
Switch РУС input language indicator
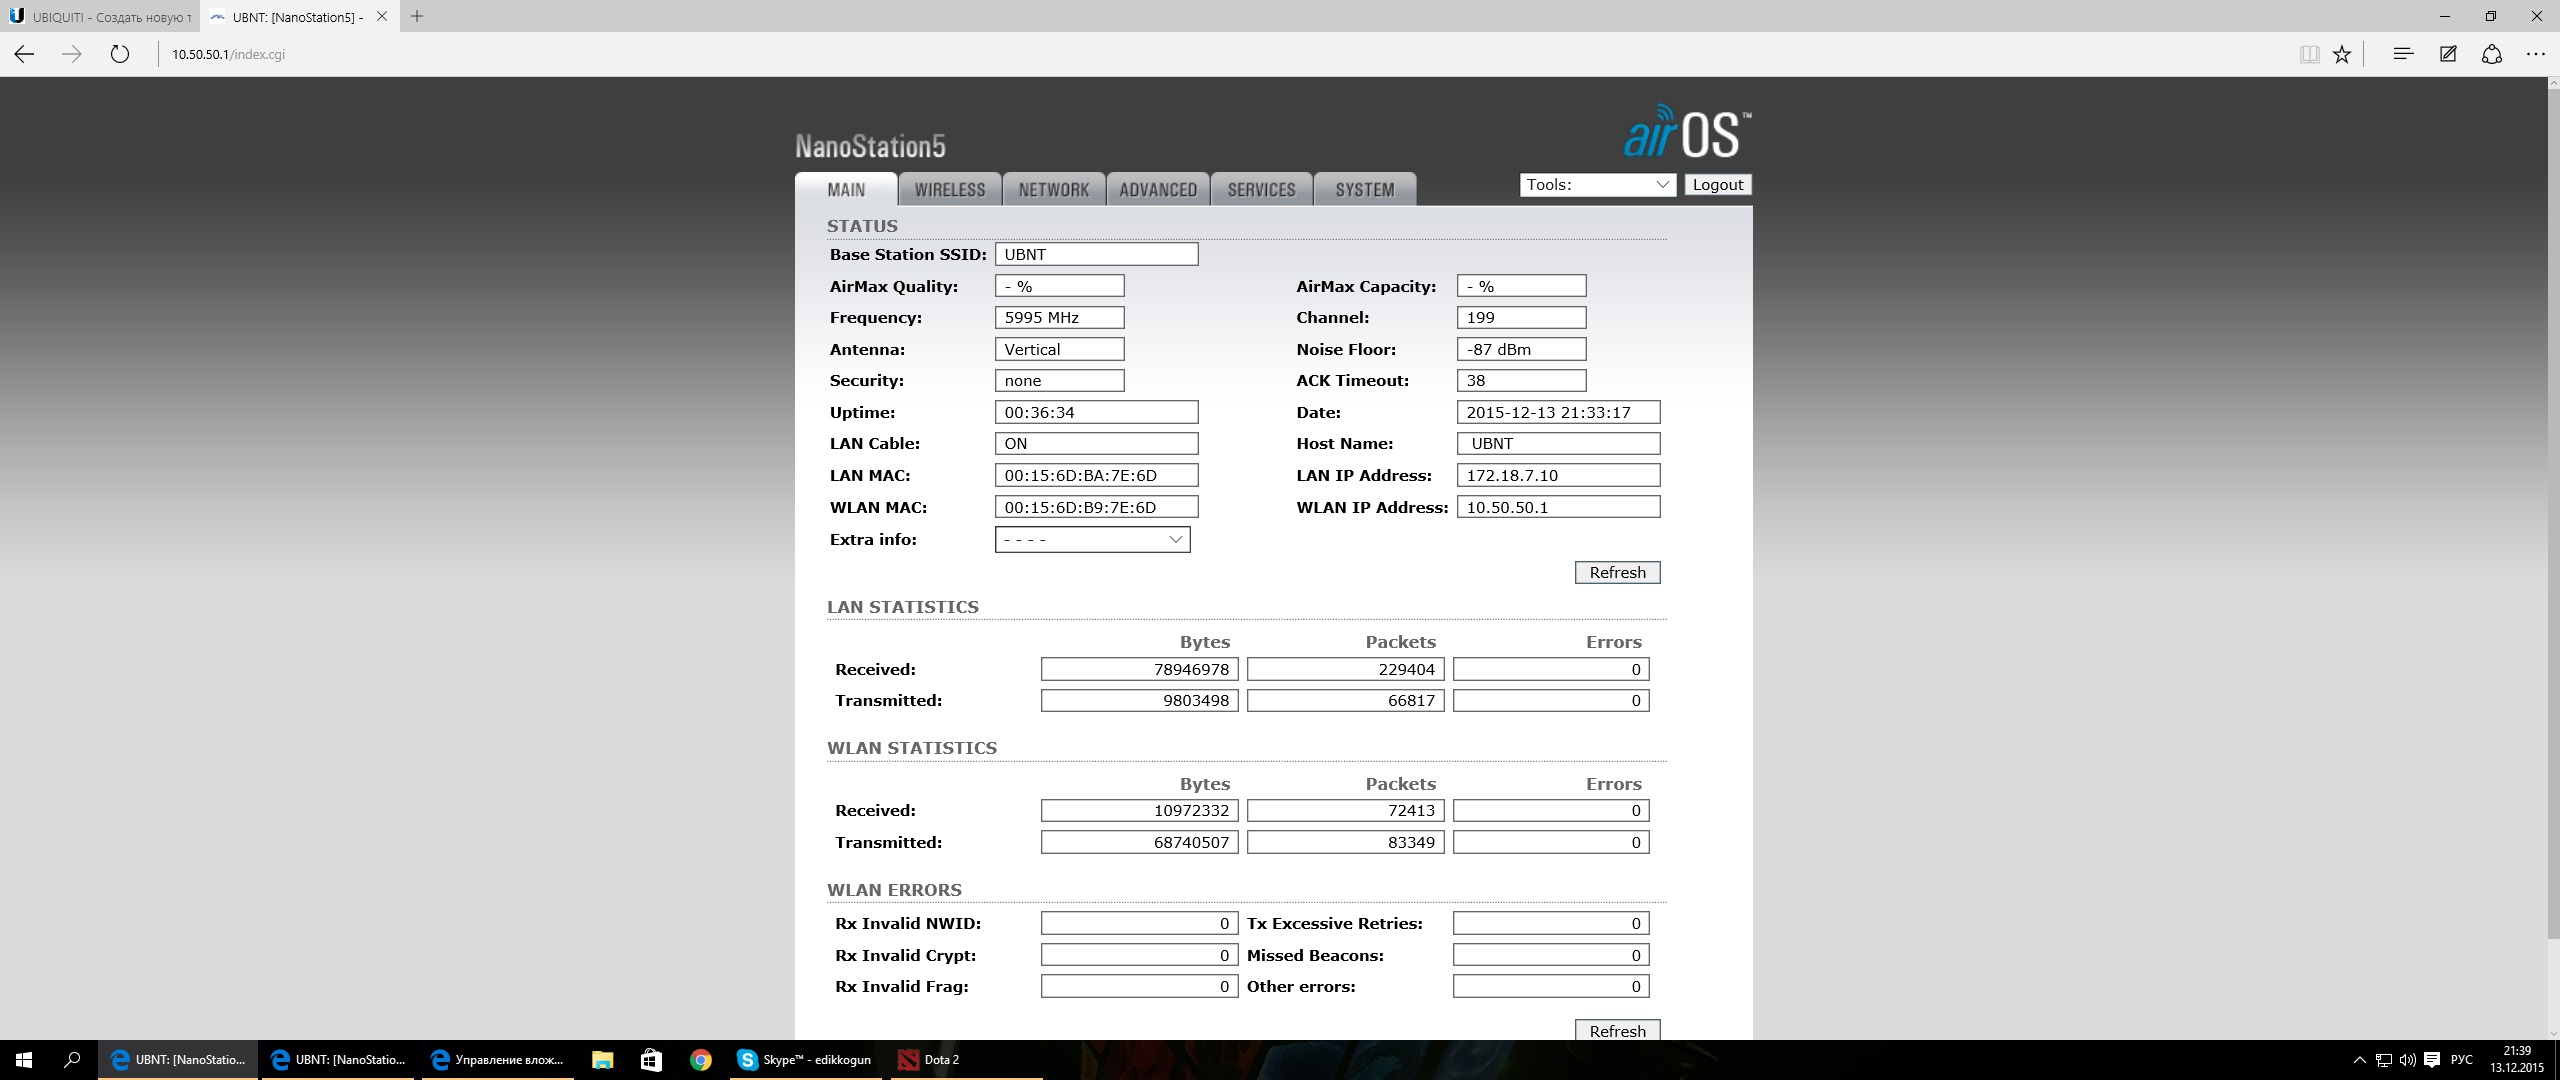[2462, 1060]
